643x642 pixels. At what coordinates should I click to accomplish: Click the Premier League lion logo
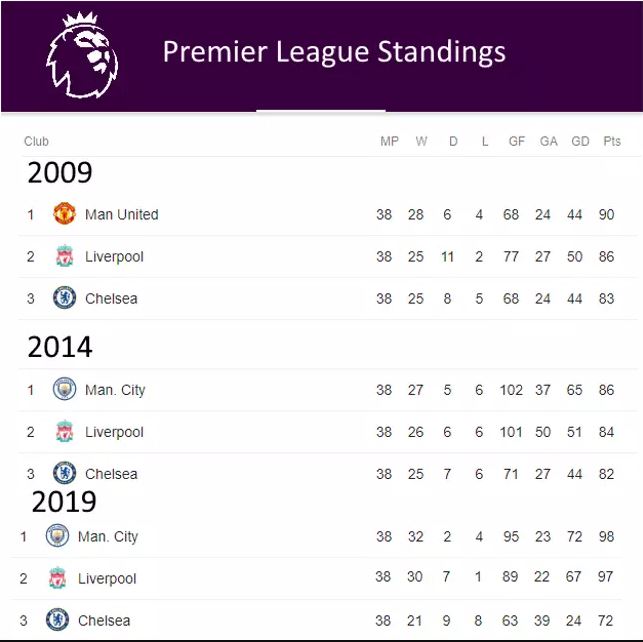[x=82, y=55]
